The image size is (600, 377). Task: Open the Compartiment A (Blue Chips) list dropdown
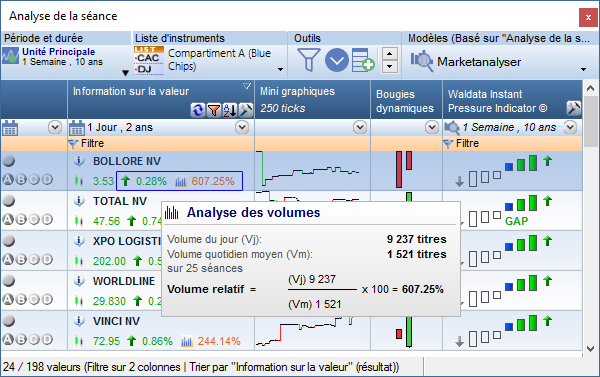tap(280, 70)
